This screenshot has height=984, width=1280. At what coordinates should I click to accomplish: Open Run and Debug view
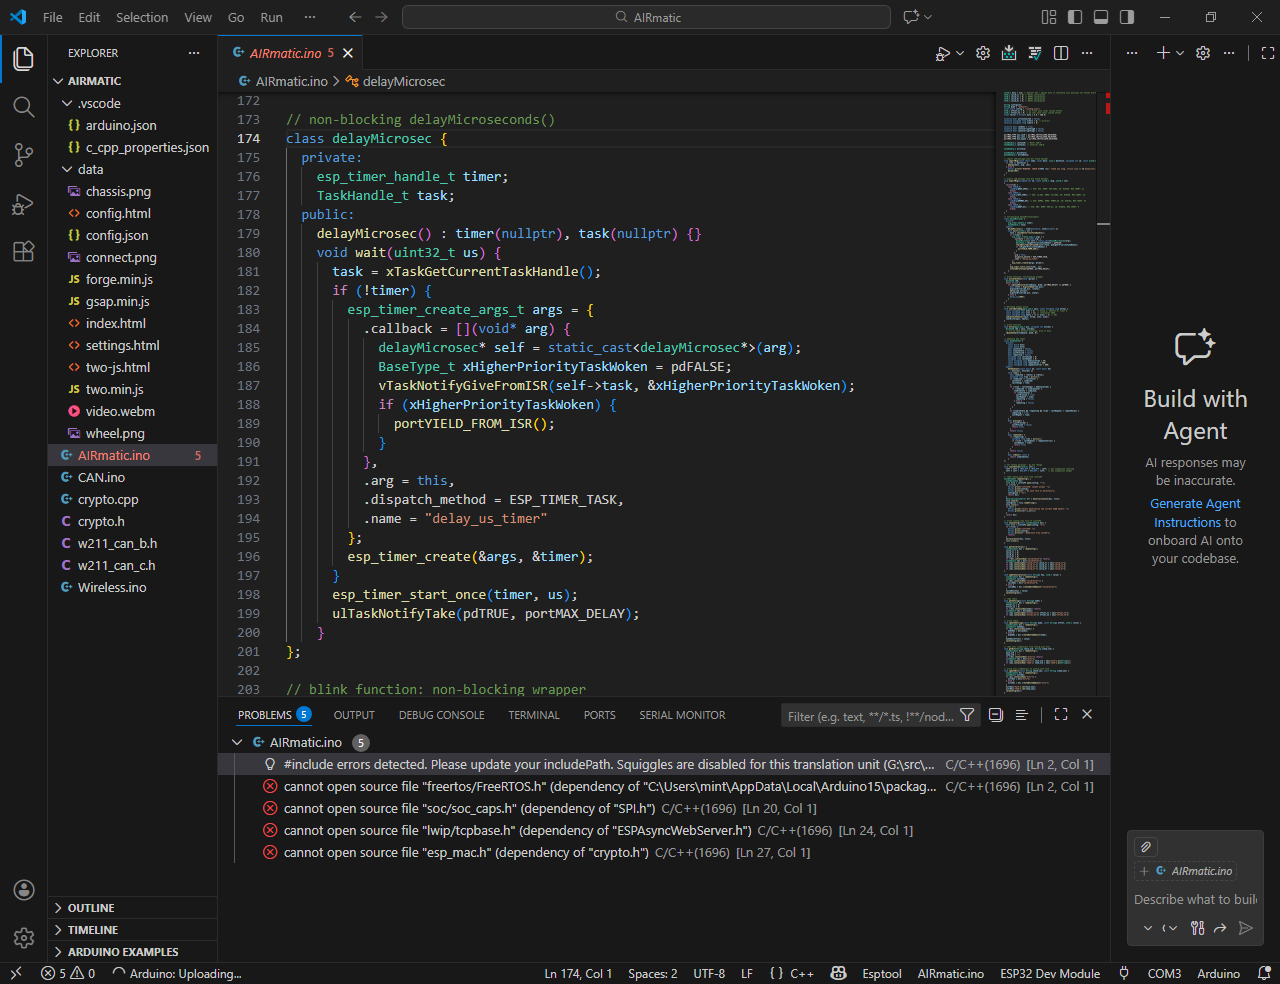pos(24,204)
